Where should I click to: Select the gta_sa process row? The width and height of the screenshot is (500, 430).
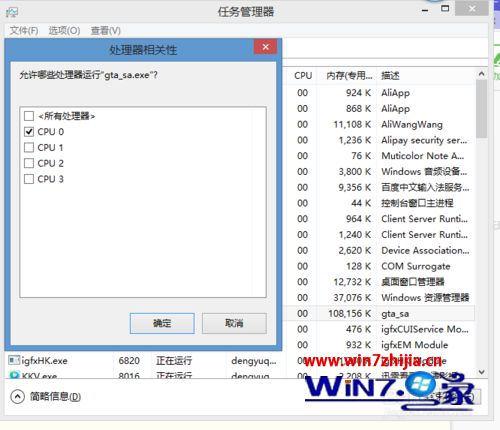[380, 313]
